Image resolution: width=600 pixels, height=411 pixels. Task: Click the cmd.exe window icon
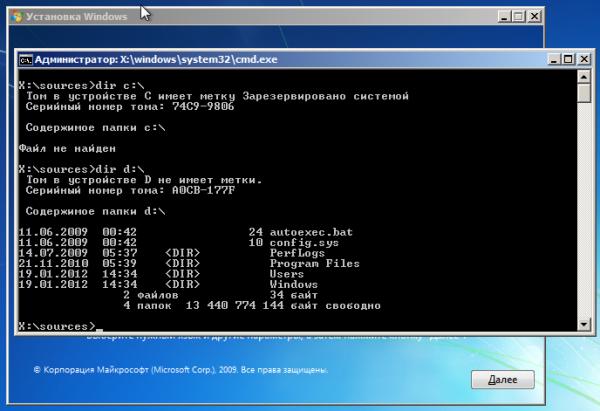pyautogui.click(x=27, y=59)
